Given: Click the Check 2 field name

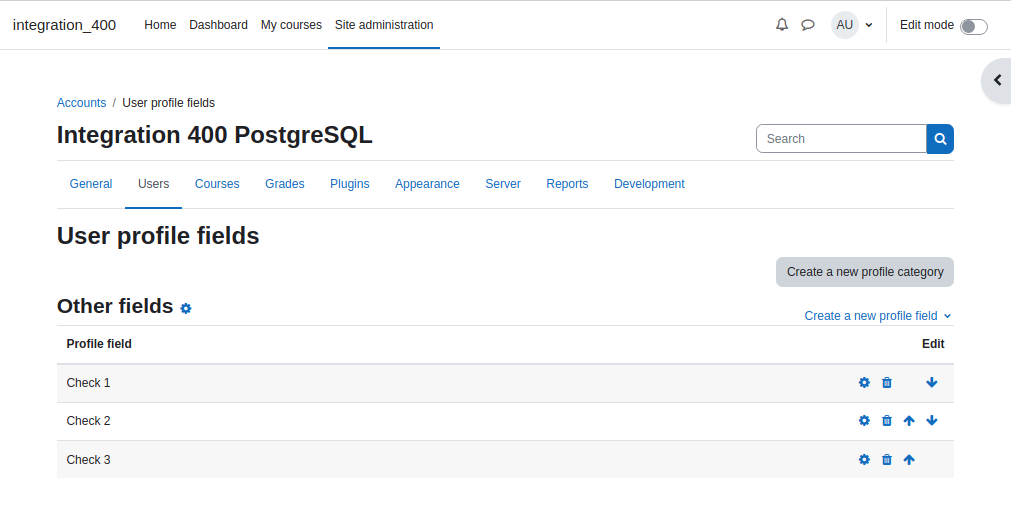Looking at the screenshot, I should (88, 421).
